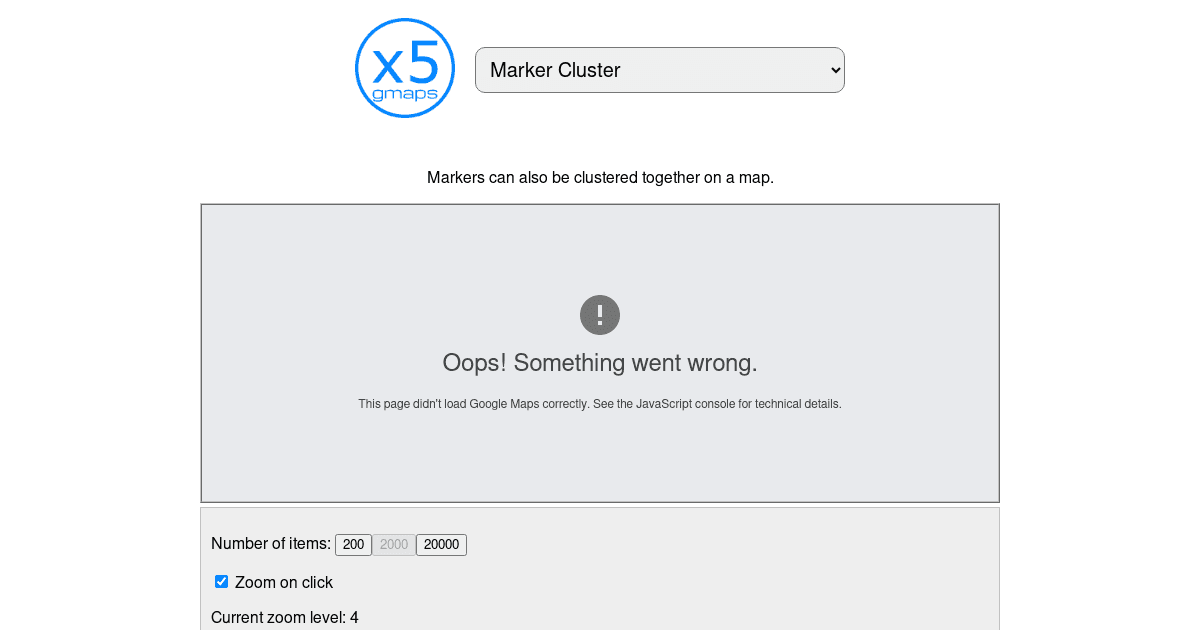
Task: Click the Markers can also be clustered caption
Action: pos(599,177)
